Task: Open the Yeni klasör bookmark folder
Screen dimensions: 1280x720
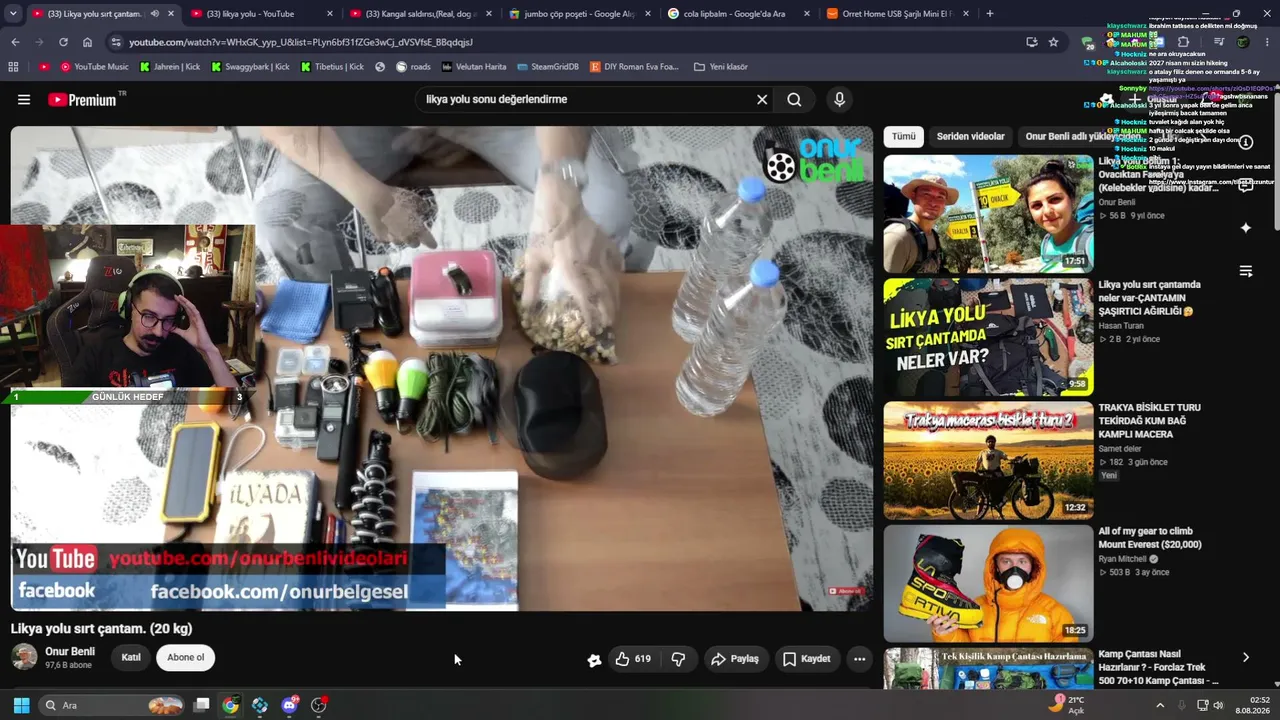Action: point(720,67)
